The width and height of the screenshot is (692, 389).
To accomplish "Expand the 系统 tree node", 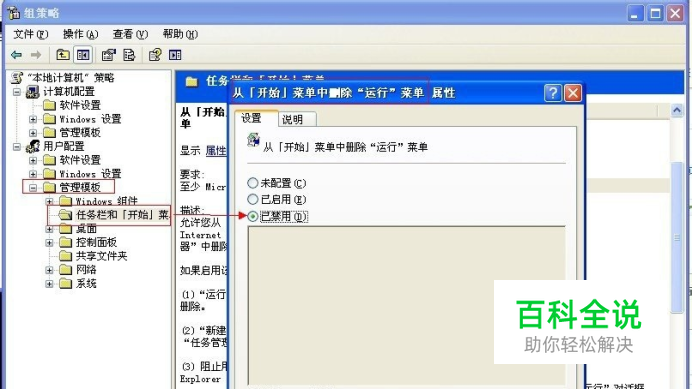I will click(49, 283).
